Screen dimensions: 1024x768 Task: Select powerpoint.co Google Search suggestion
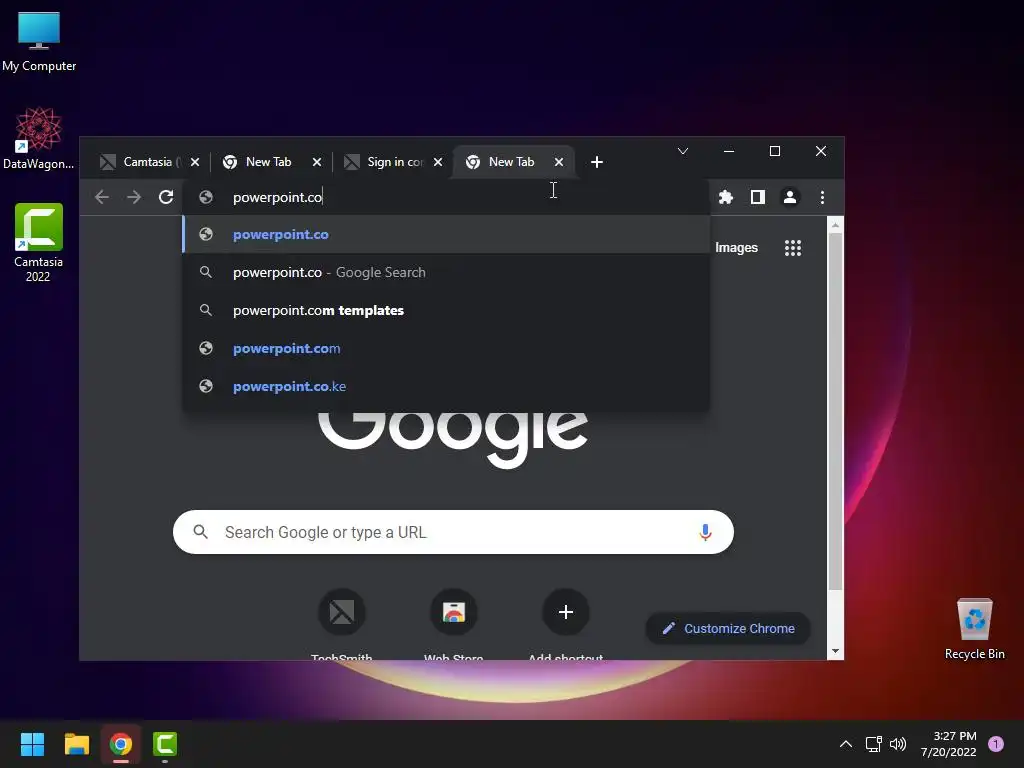click(446, 272)
